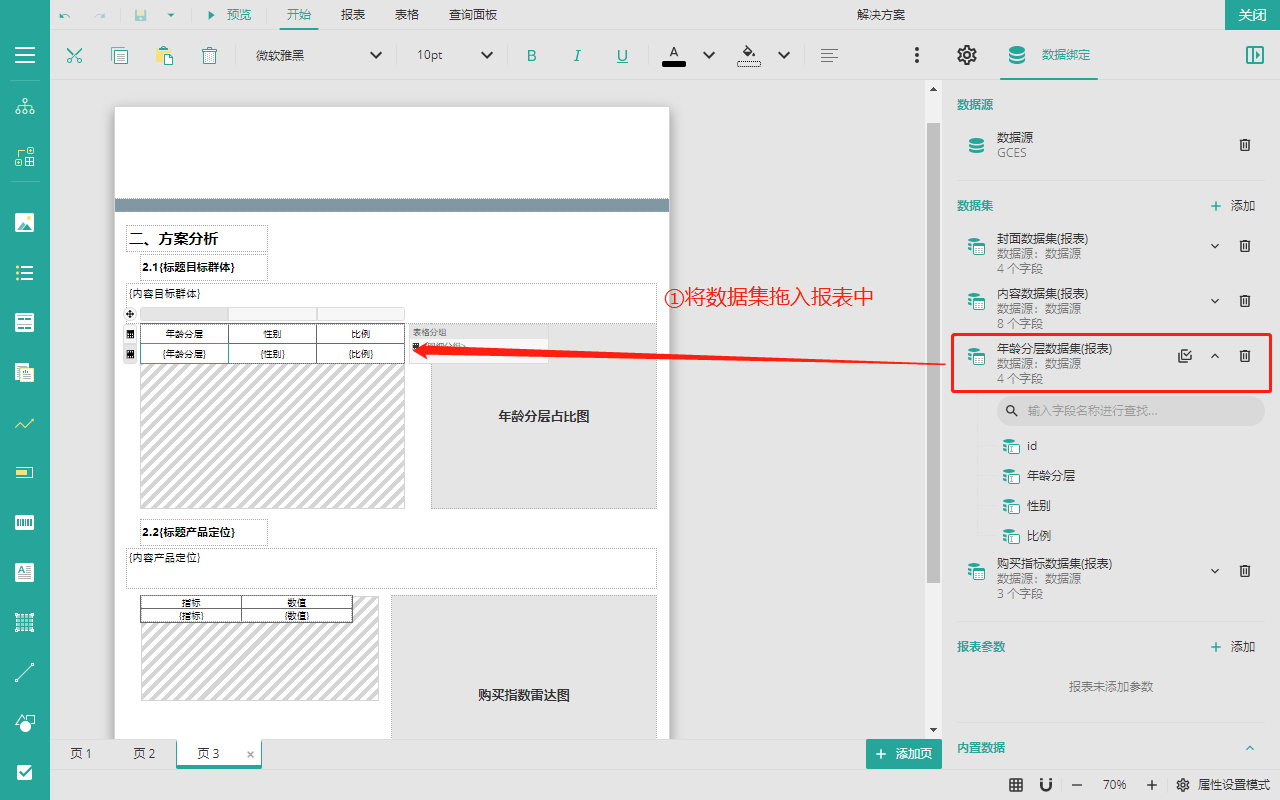Toggle italic text formatting
This screenshot has width=1280, height=800.
pos(577,55)
